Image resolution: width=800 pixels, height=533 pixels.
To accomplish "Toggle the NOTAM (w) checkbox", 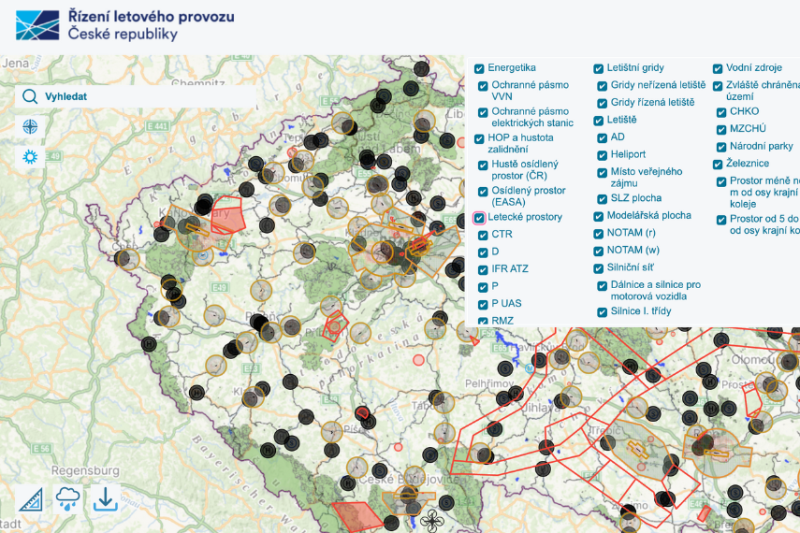I will (x=598, y=251).
